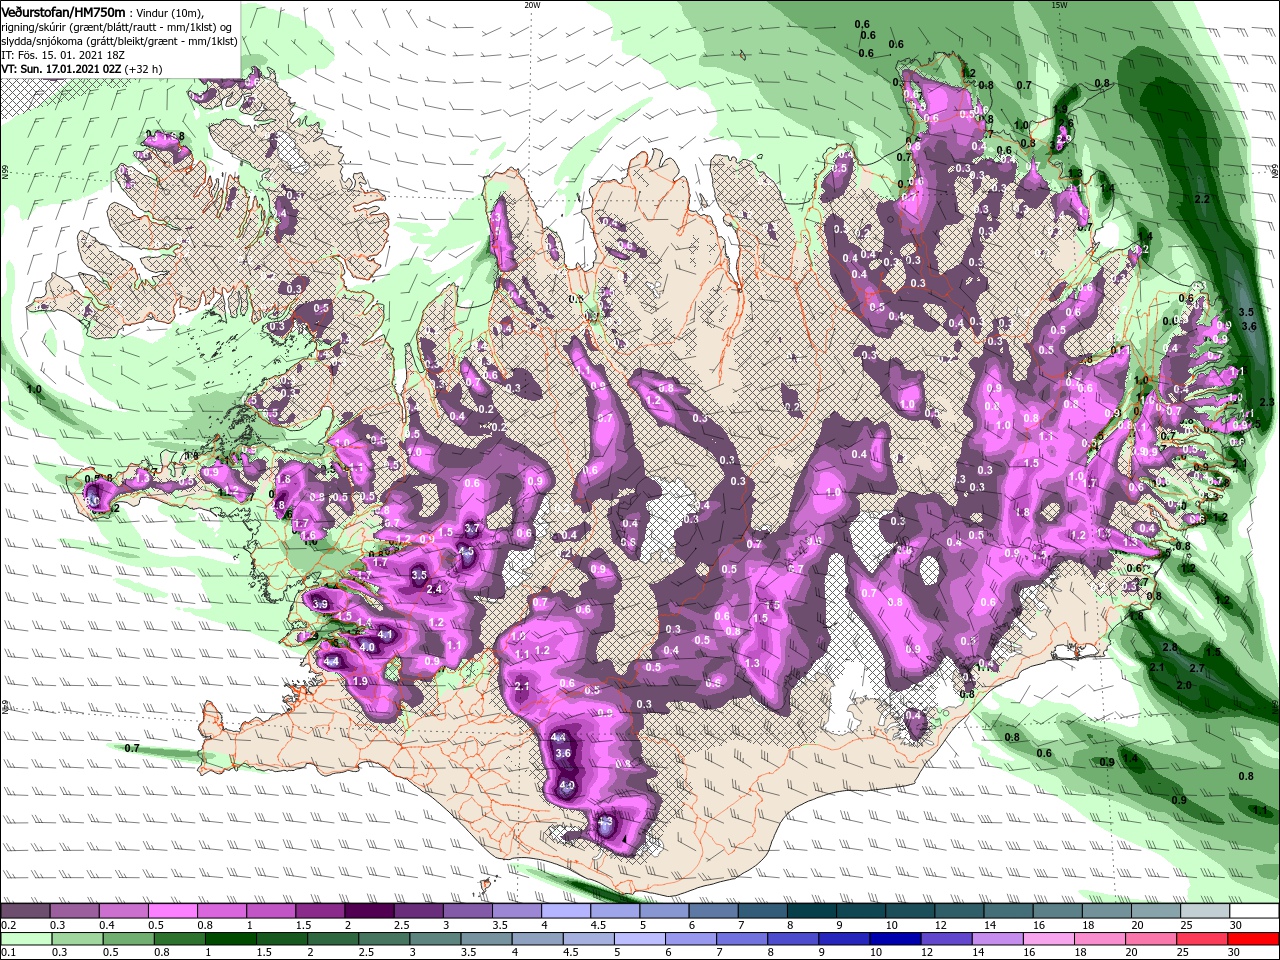
Task: Click the '3.7' snowfall value on the map
Action: [473, 528]
